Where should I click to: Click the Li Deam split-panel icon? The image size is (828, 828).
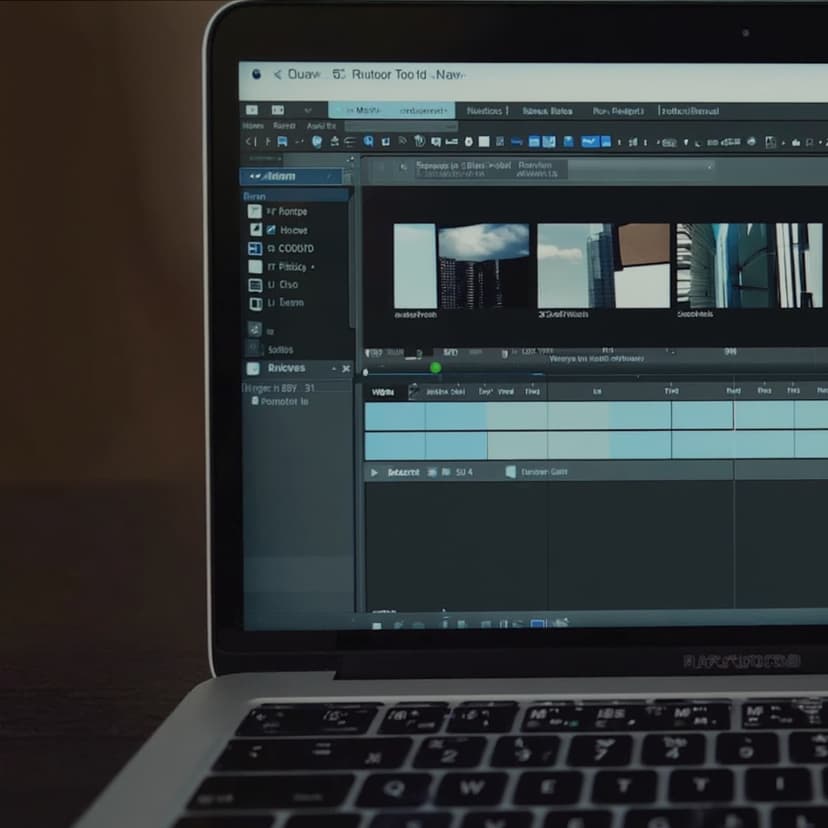[256, 304]
